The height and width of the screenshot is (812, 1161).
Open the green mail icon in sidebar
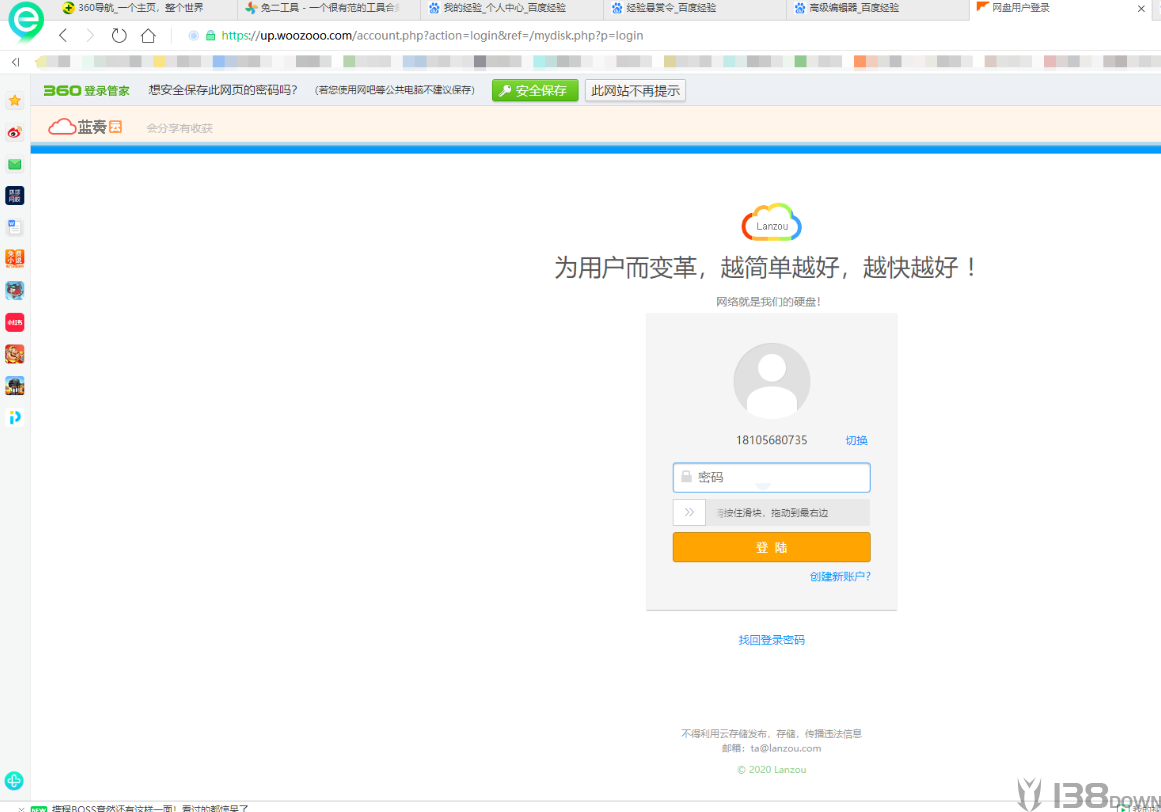coord(15,164)
